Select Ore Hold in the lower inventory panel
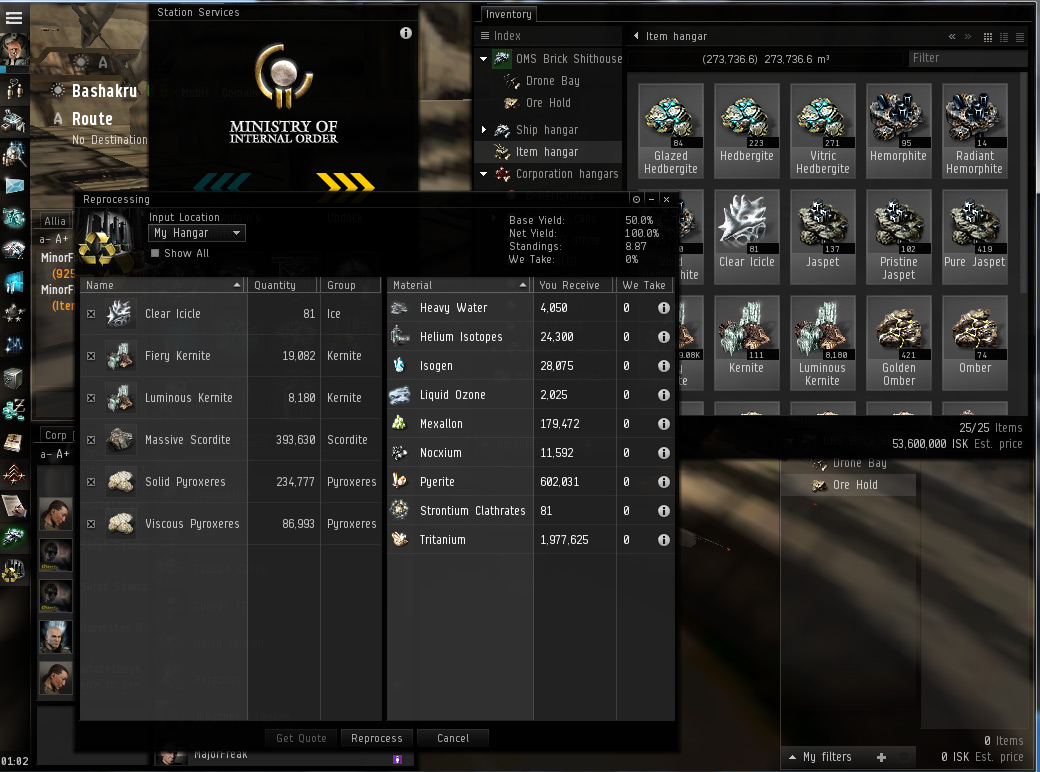Screen dimensions: 1040x772 point(848,485)
